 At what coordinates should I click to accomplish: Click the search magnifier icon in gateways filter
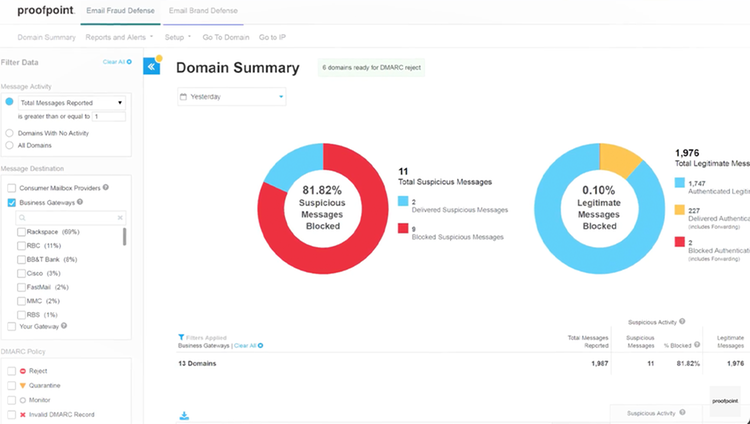22,218
